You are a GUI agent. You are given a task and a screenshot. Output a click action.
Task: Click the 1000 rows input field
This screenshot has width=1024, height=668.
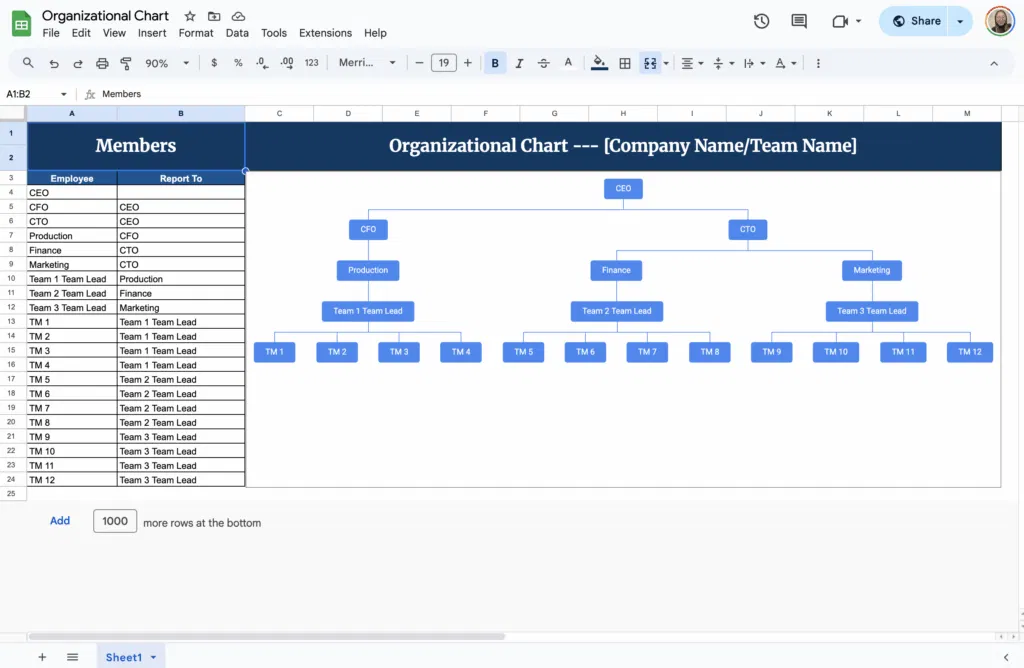[114, 520]
